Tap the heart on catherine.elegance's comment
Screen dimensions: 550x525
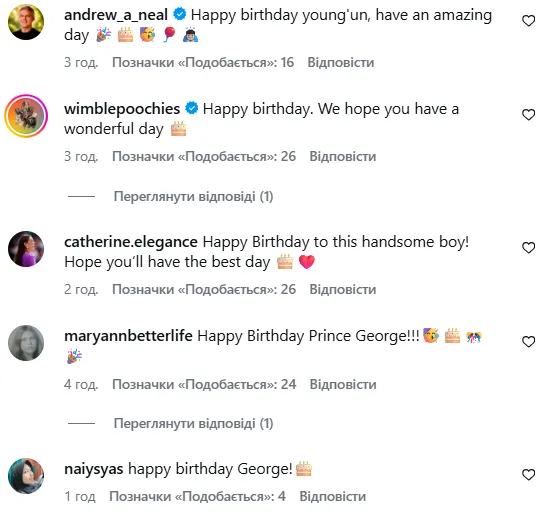528,248
